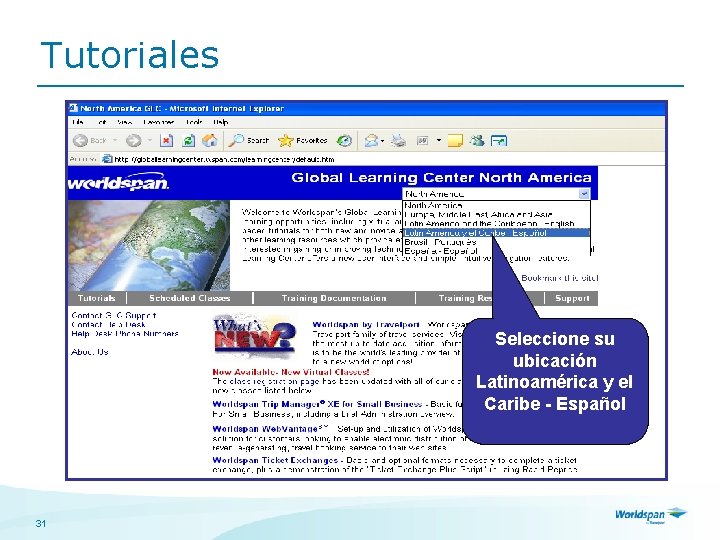
Task: Open the dropdown arrow beside the Edit icon
Action: click(x=439, y=140)
